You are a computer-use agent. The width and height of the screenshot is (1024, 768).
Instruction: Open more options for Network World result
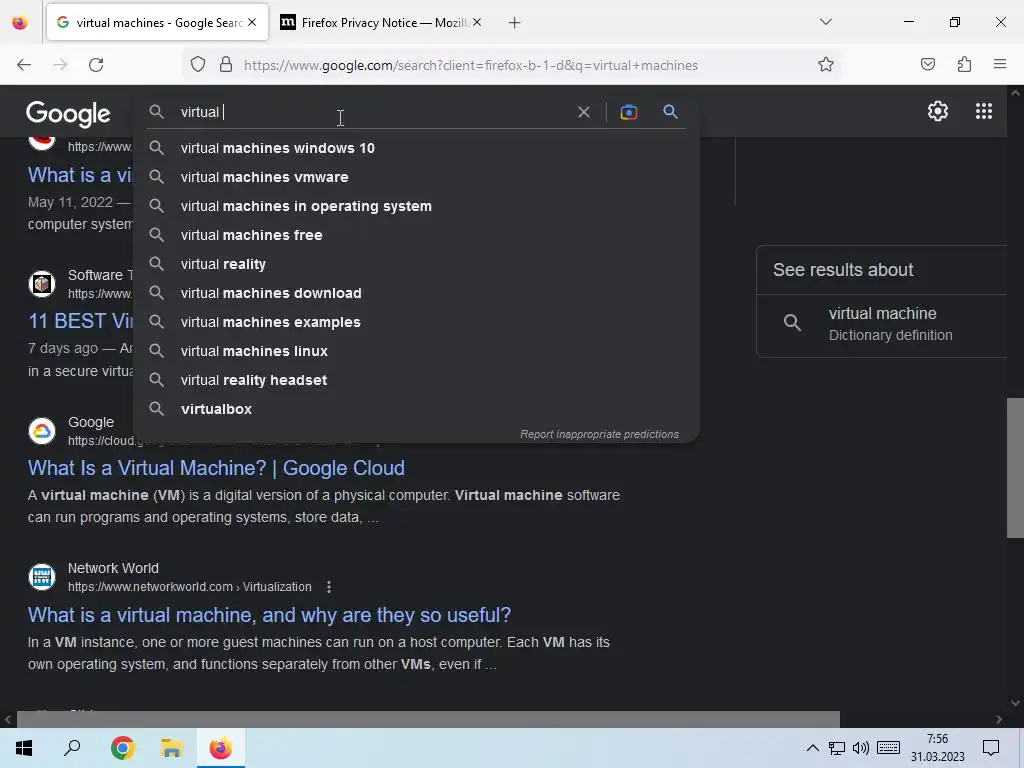point(328,586)
